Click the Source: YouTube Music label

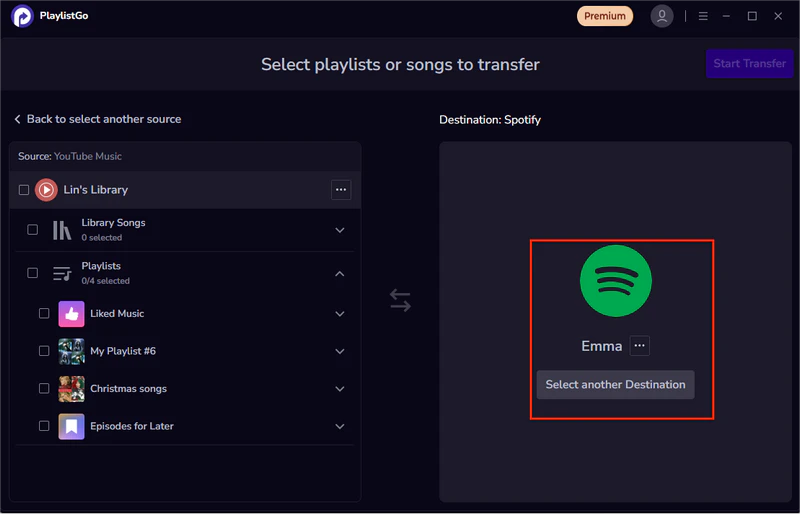(x=70, y=156)
